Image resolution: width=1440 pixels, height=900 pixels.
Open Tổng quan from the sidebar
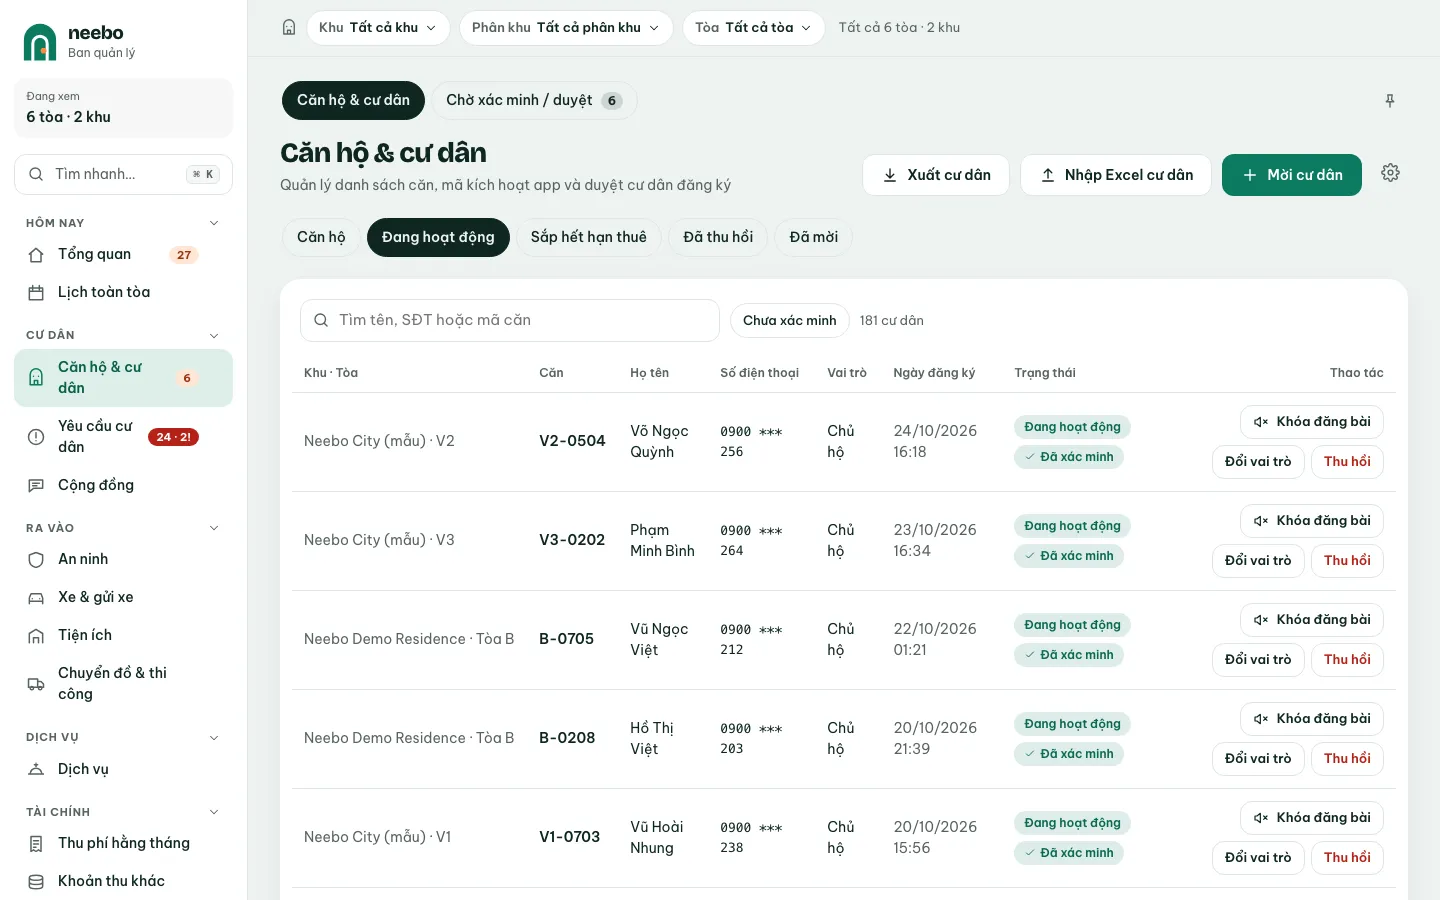(123, 255)
